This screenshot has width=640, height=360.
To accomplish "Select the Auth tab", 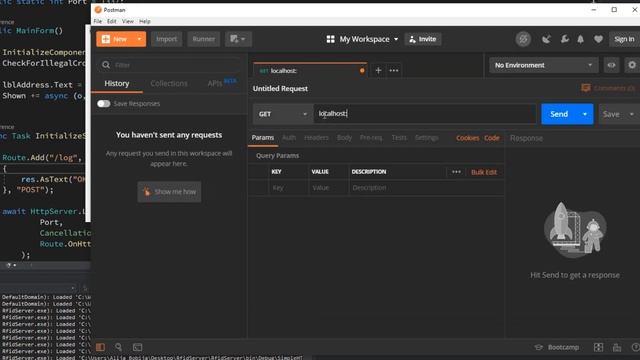I will pyautogui.click(x=289, y=138).
